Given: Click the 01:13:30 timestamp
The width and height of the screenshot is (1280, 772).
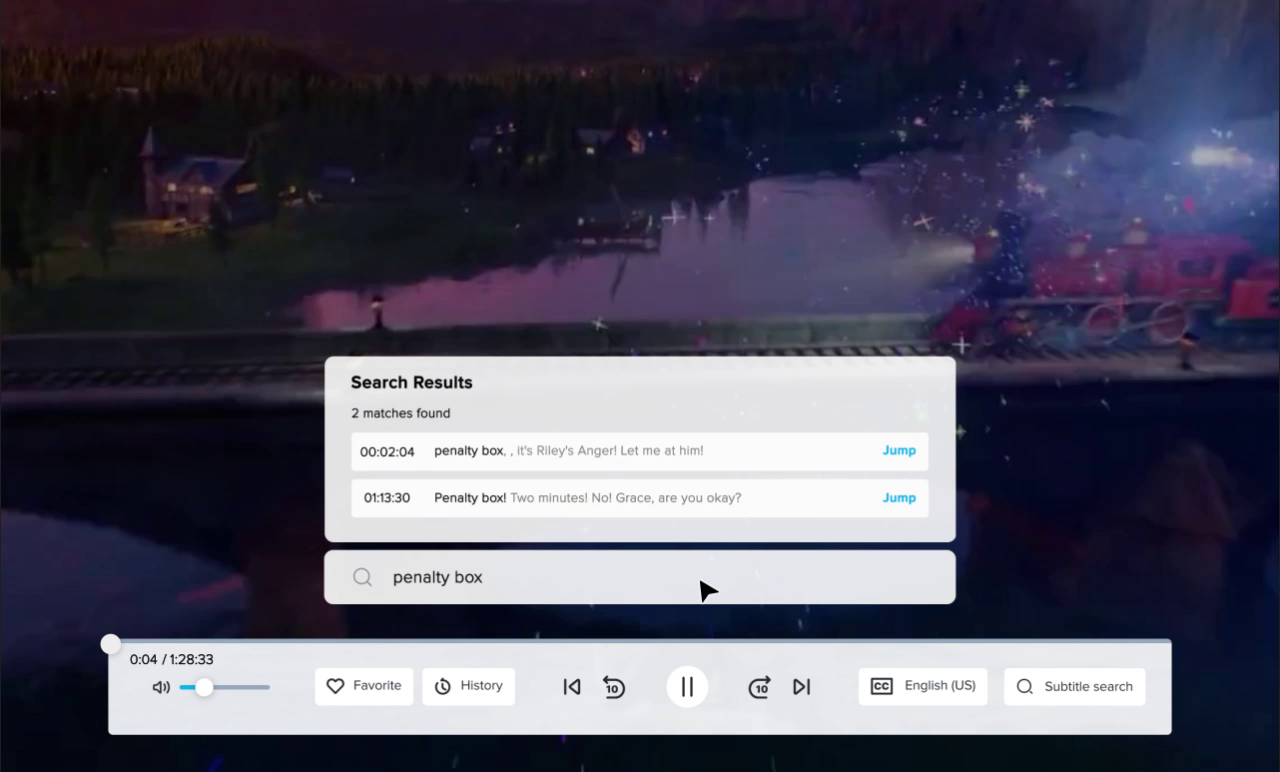Looking at the screenshot, I should point(387,498).
